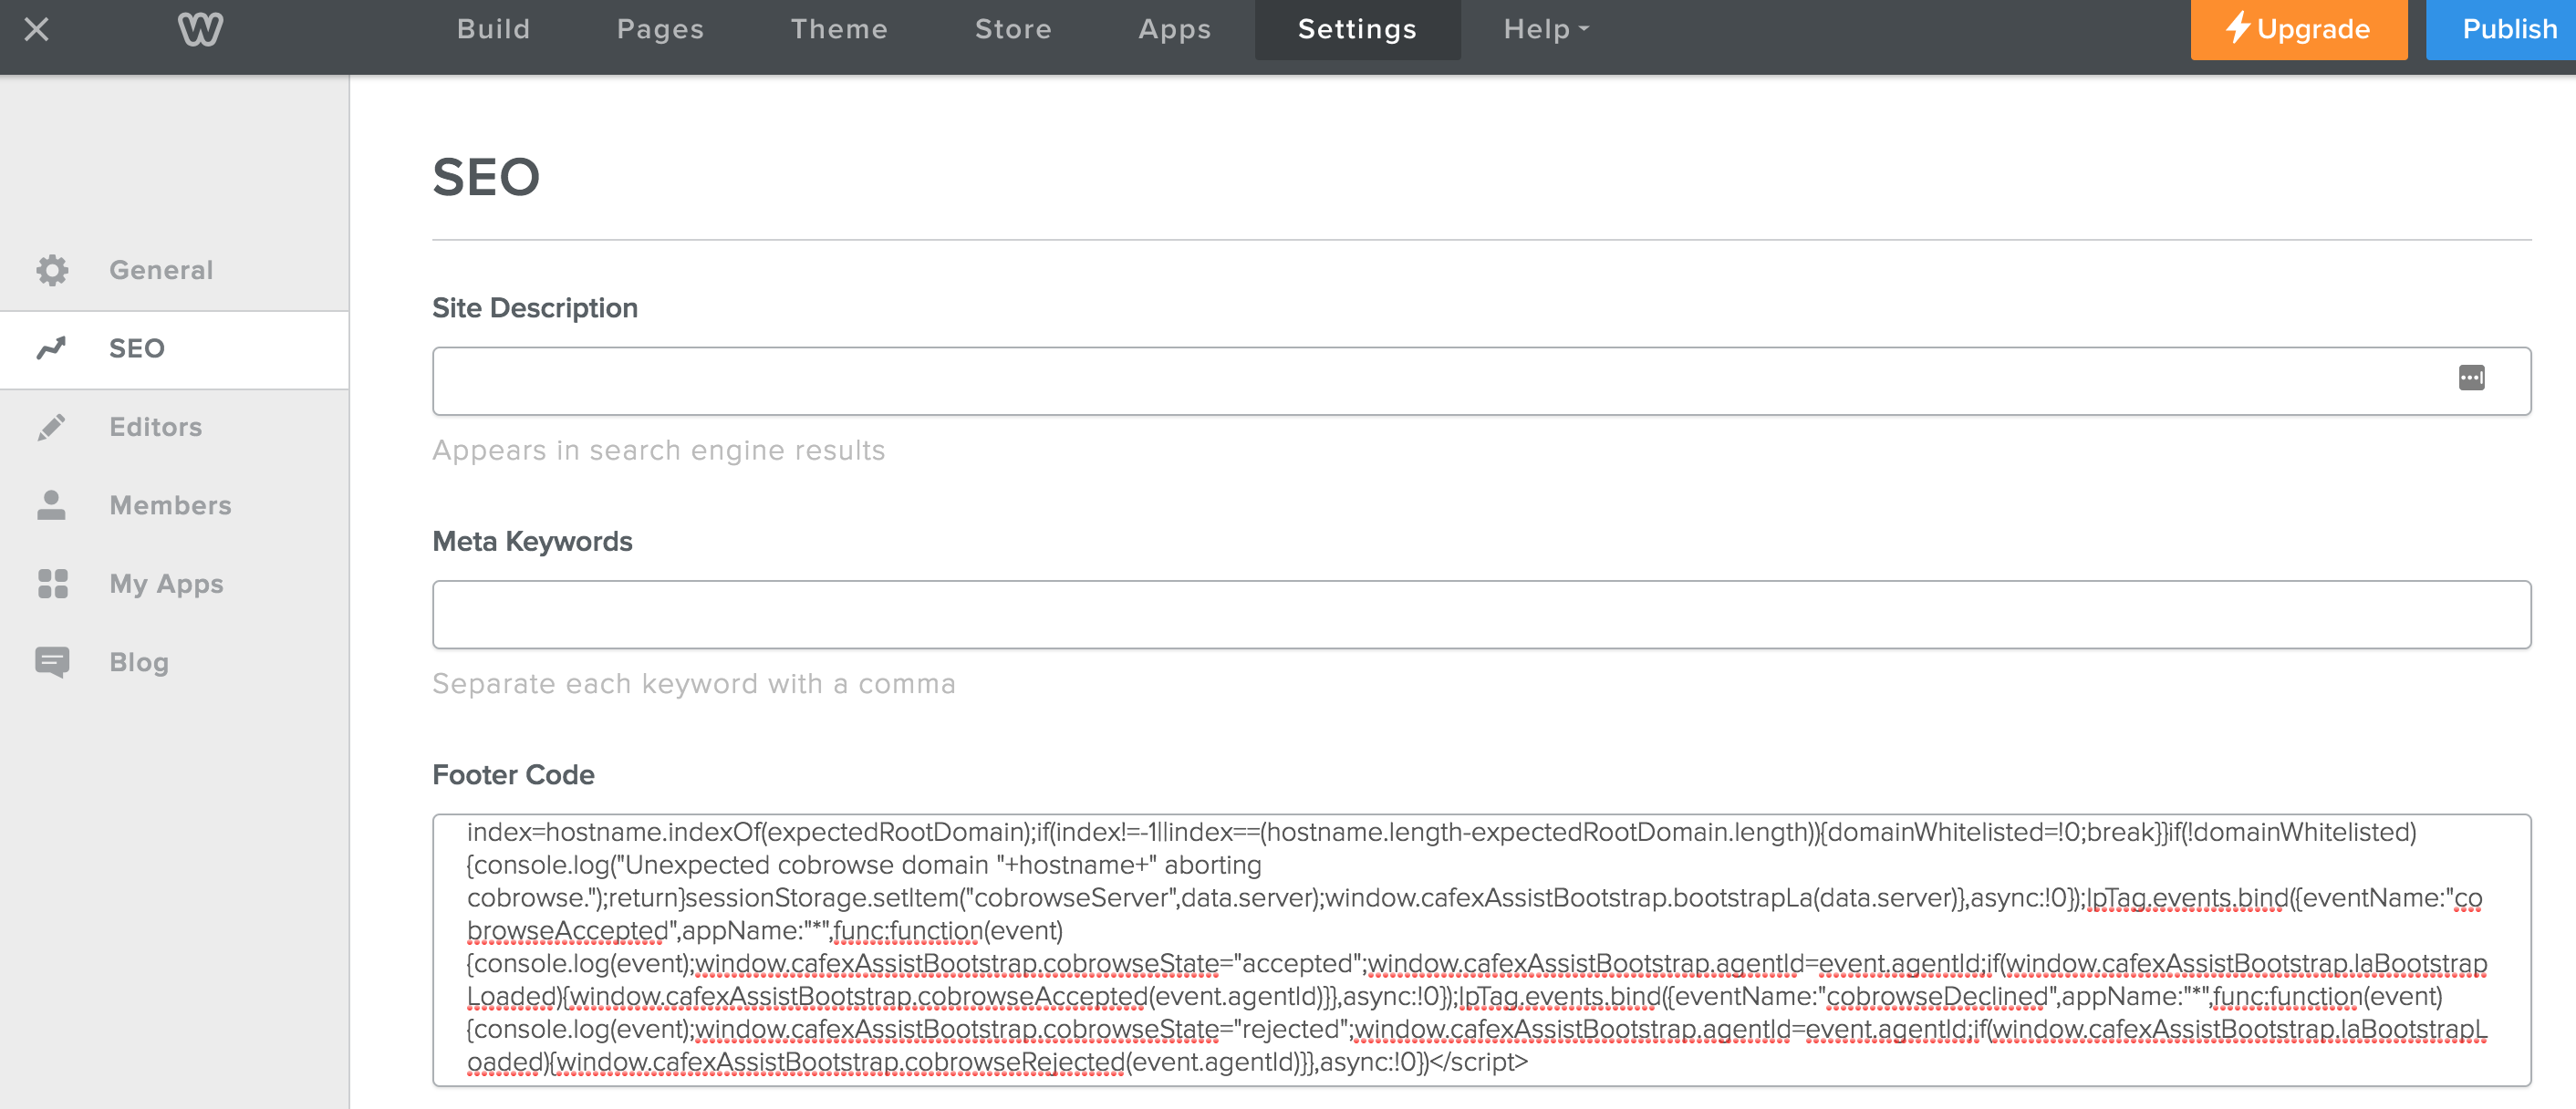
Task: Click inside the Footer Code text area
Action: (x=1481, y=950)
